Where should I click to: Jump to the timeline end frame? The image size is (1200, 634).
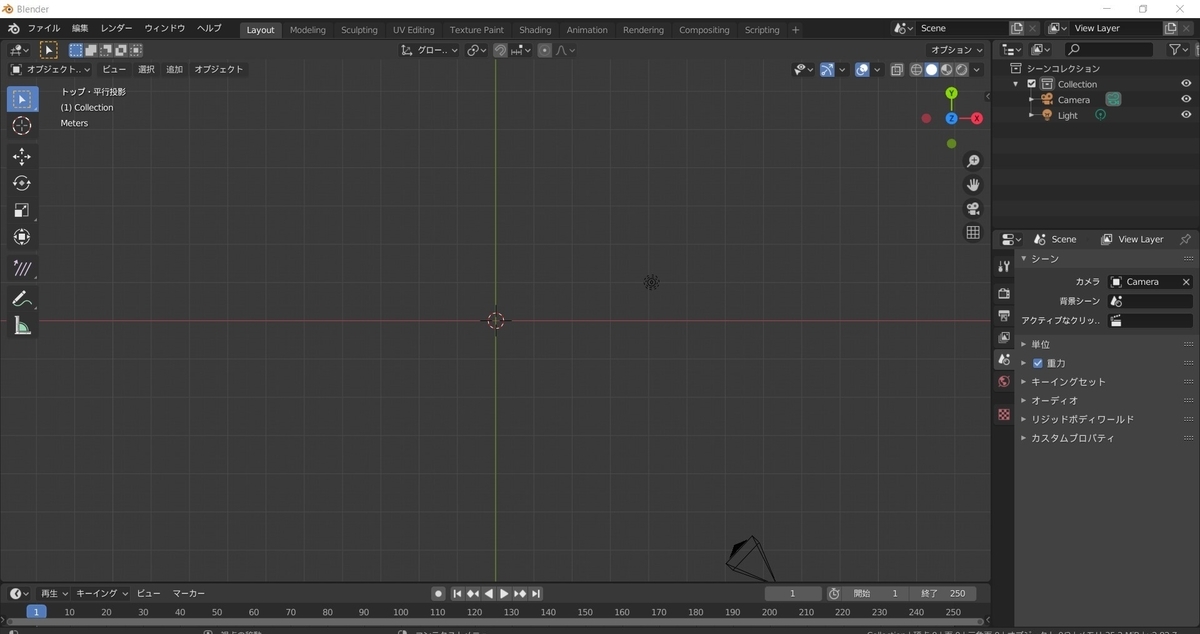tap(536, 594)
